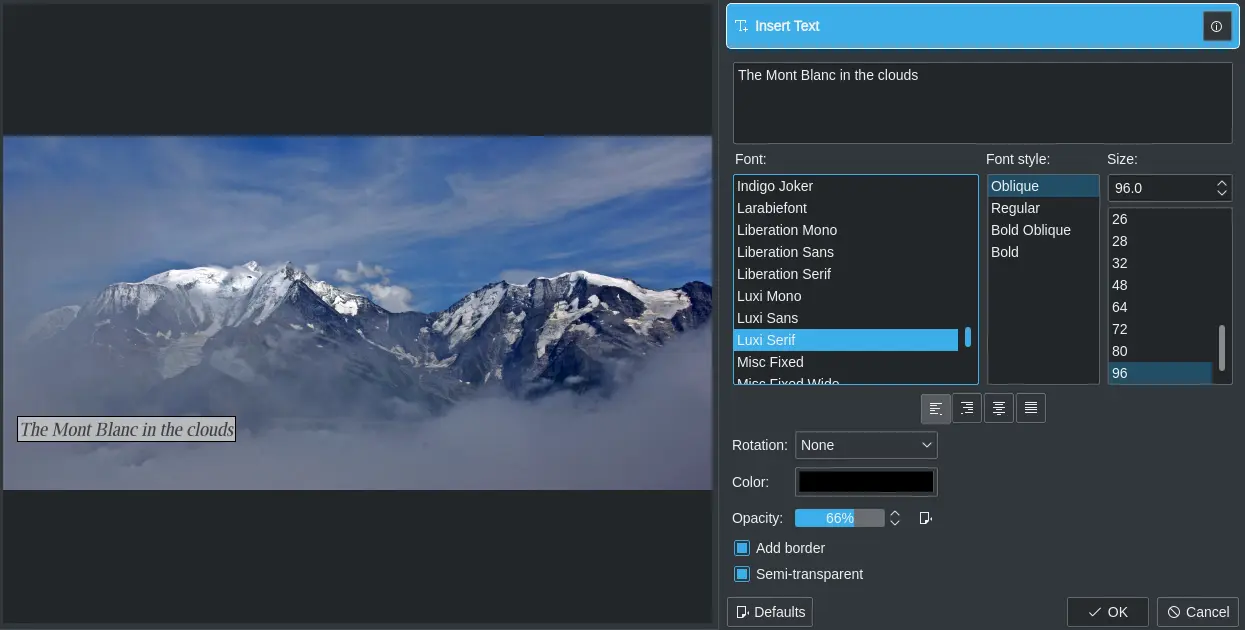This screenshot has width=1245, height=630.
Task: Click the opacity spin arrows
Action: pos(895,518)
